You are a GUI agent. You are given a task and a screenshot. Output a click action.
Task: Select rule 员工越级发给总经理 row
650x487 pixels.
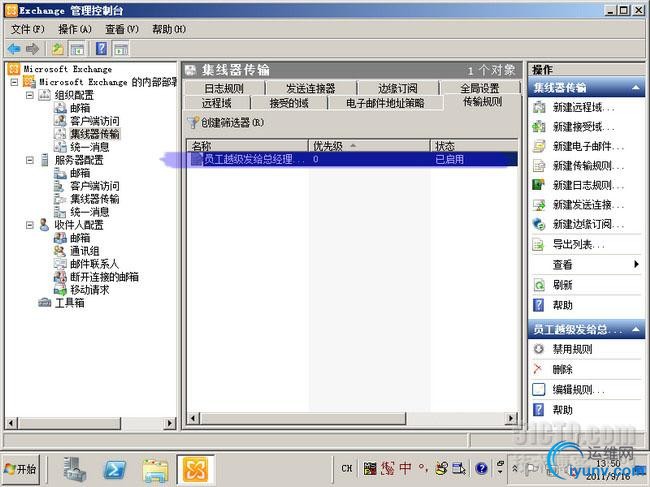[x=352, y=159]
